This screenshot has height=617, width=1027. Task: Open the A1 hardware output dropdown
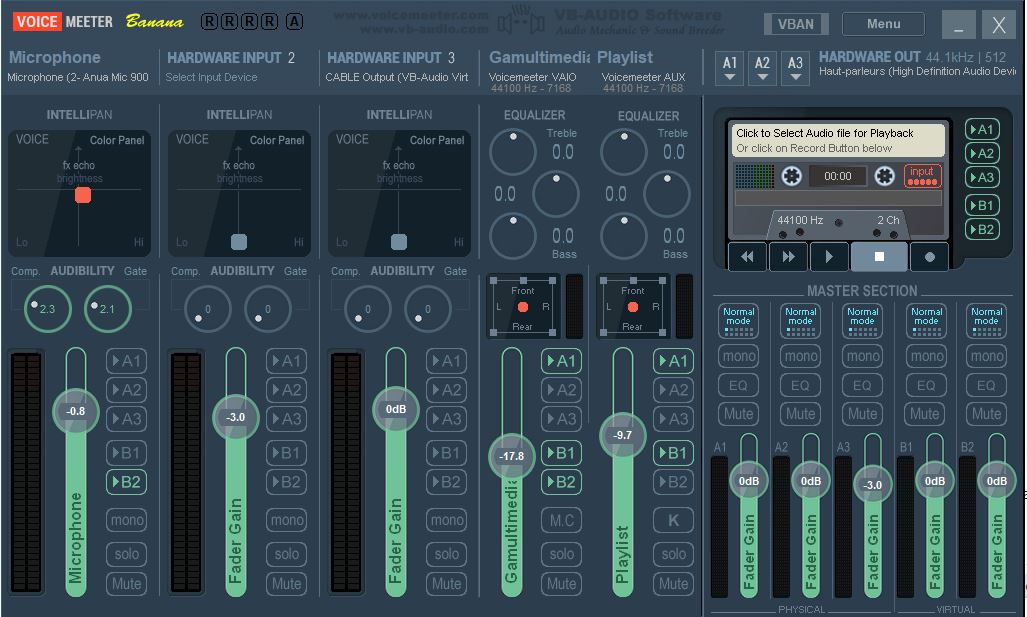(730, 68)
